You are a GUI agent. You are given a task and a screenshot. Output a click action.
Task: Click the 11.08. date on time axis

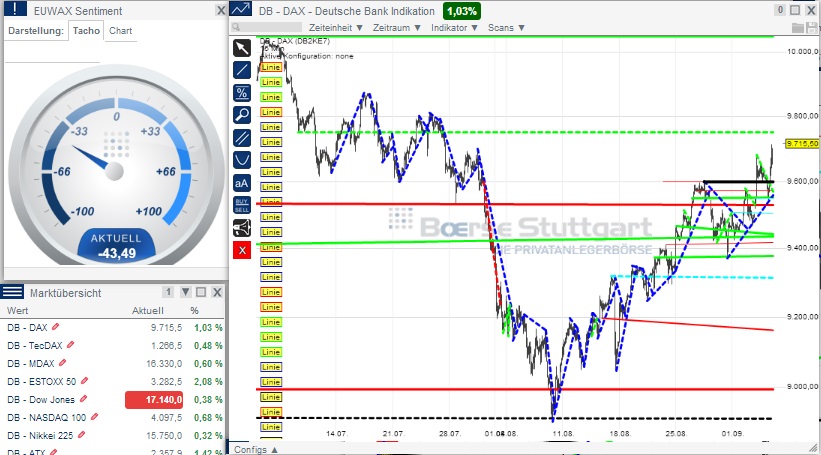563,434
